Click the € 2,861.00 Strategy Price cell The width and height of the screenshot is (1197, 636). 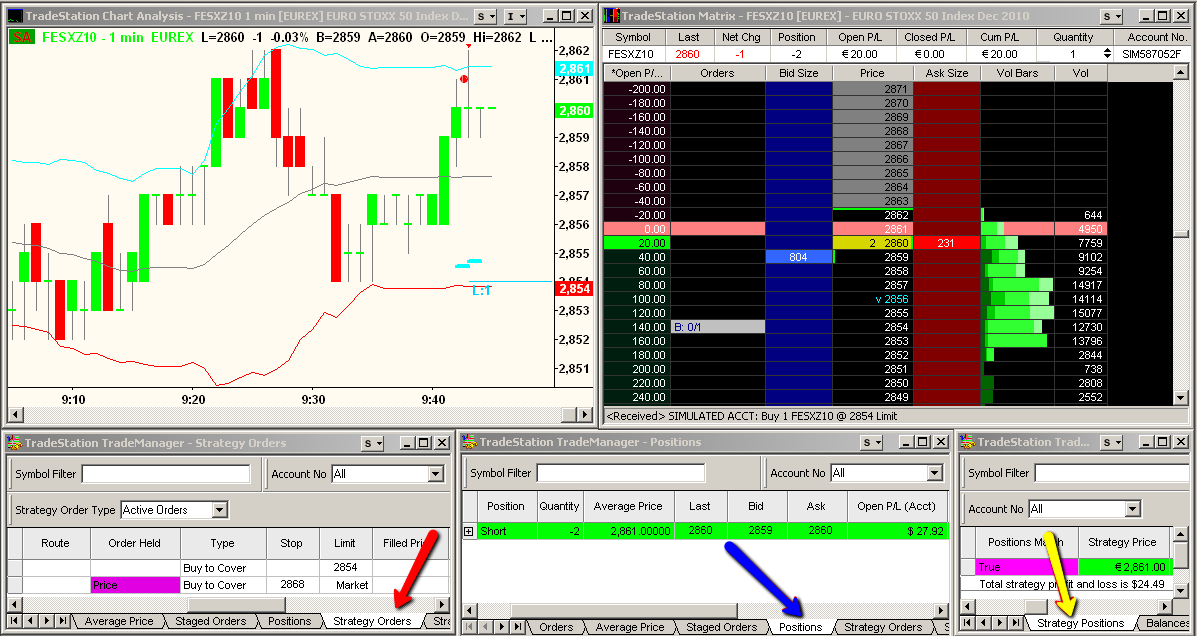(1124, 567)
